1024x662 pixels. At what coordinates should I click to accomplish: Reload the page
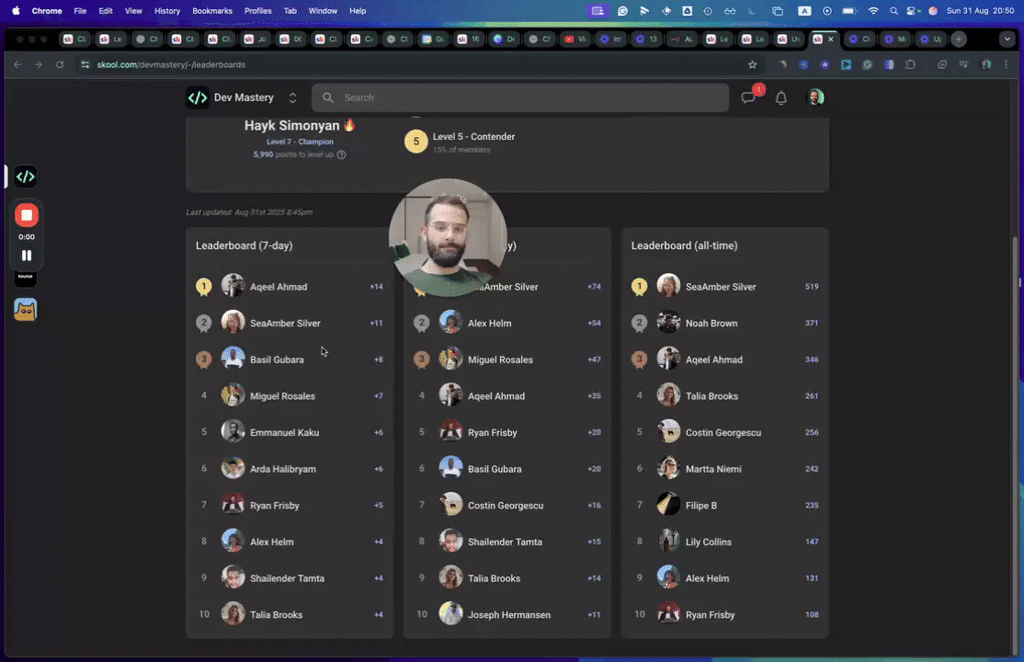(59, 65)
